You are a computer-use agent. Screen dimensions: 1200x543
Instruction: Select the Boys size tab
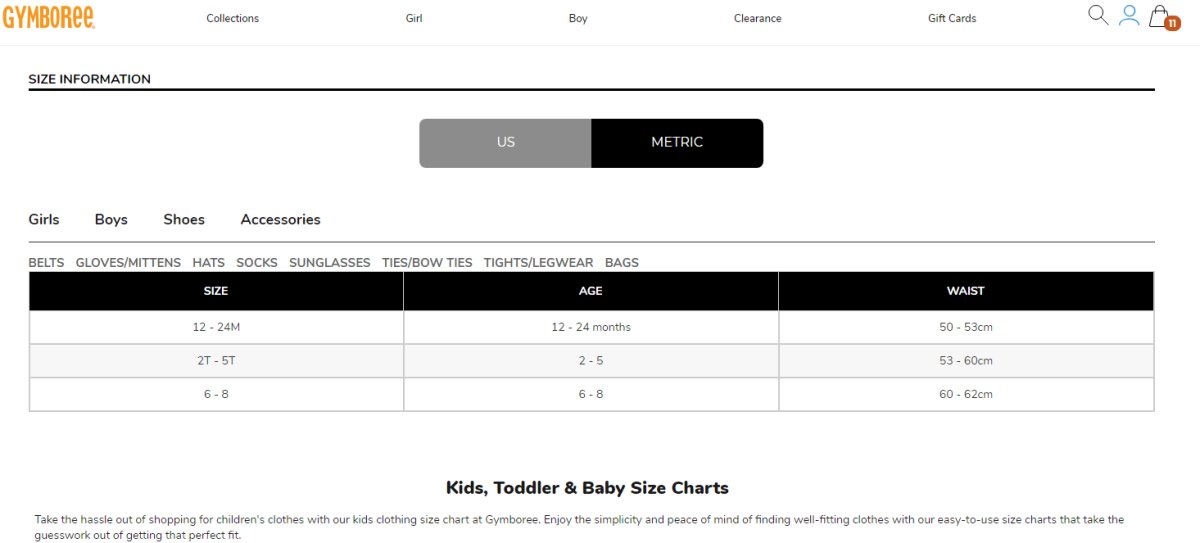111,219
